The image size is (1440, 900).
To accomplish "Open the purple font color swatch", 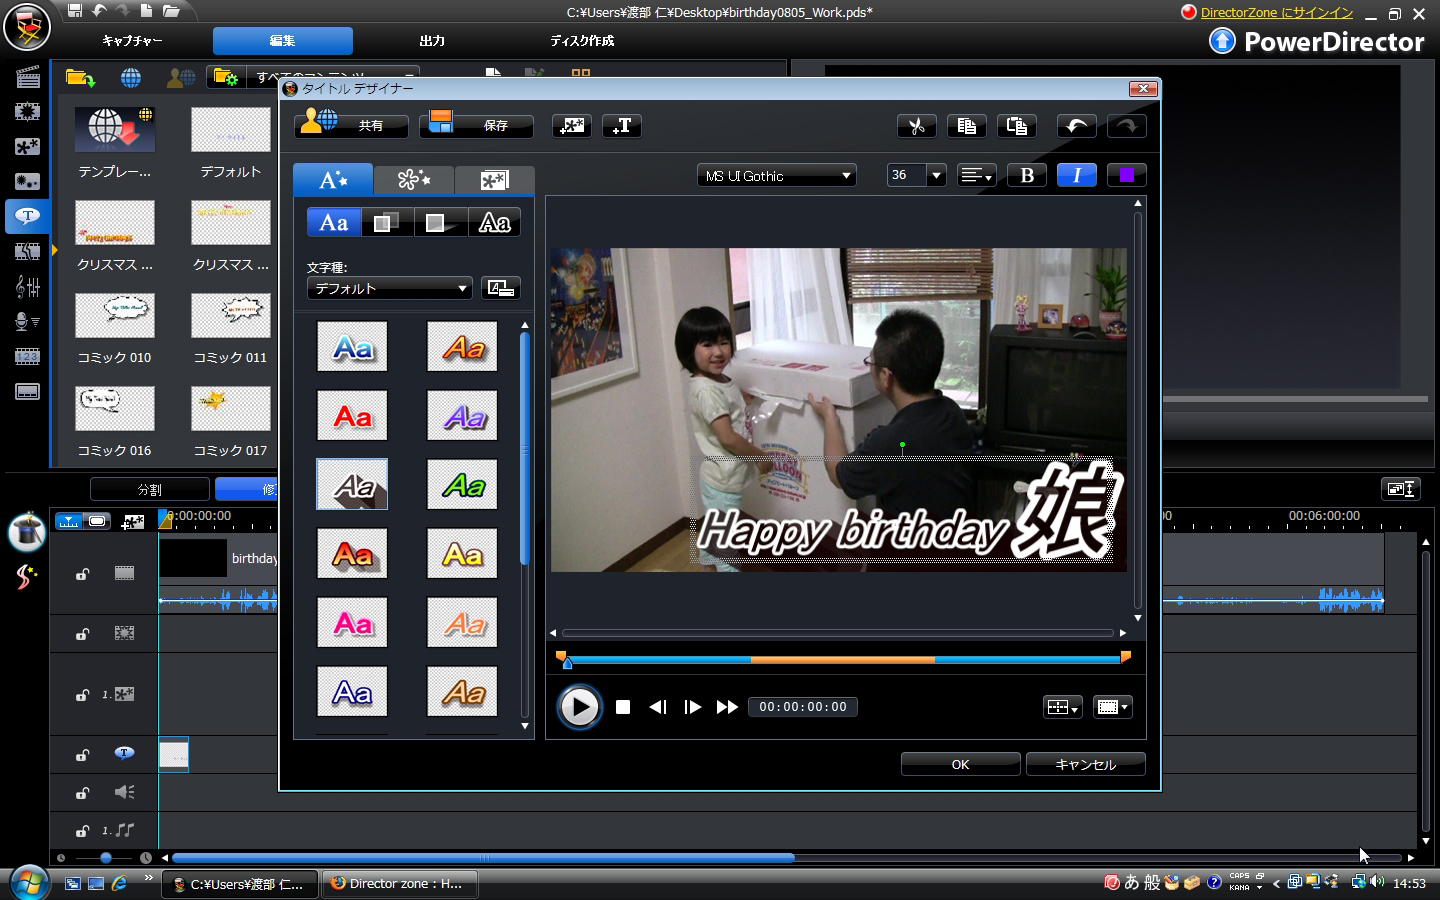I will click(x=1127, y=176).
